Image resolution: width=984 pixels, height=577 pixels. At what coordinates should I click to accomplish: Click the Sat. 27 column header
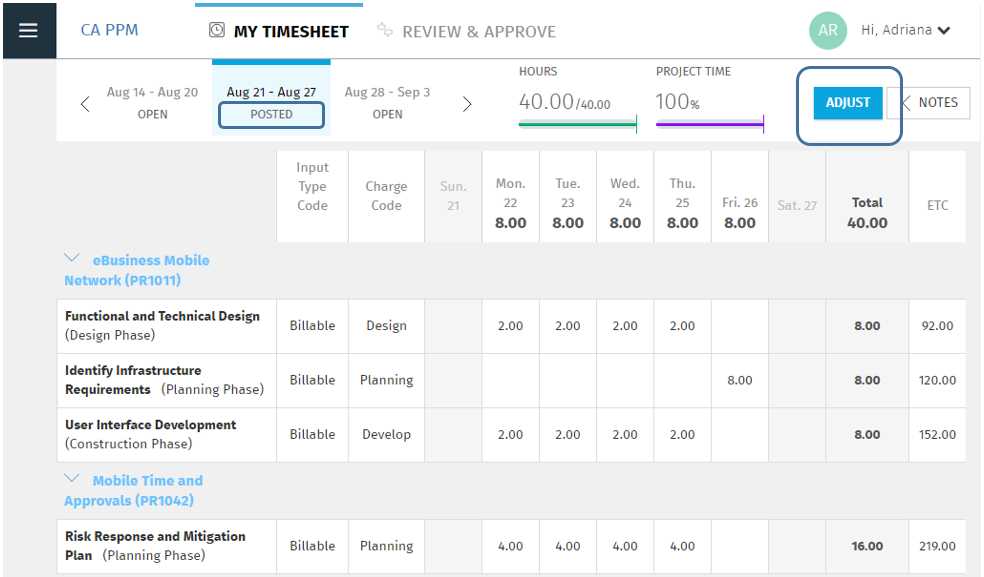tap(797, 196)
